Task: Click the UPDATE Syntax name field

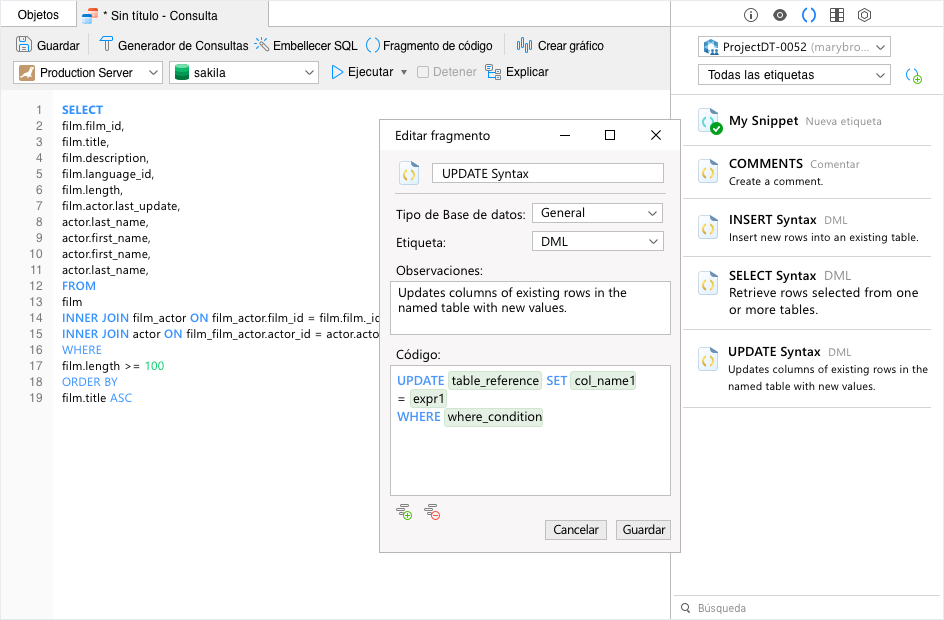Action: (x=547, y=173)
